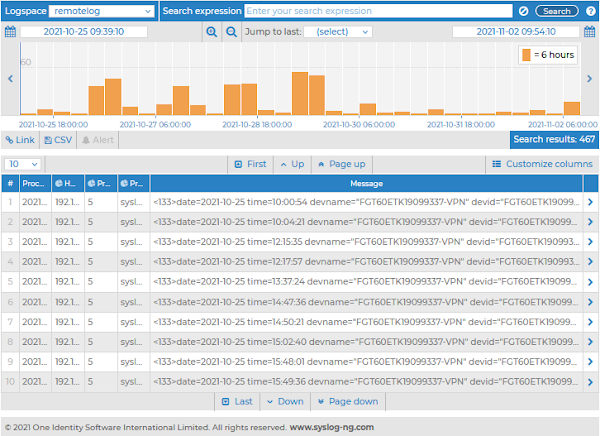Image resolution: width=600 pixels, height=436 pixels.
Task: Clear the search expression
Action: 523,11
